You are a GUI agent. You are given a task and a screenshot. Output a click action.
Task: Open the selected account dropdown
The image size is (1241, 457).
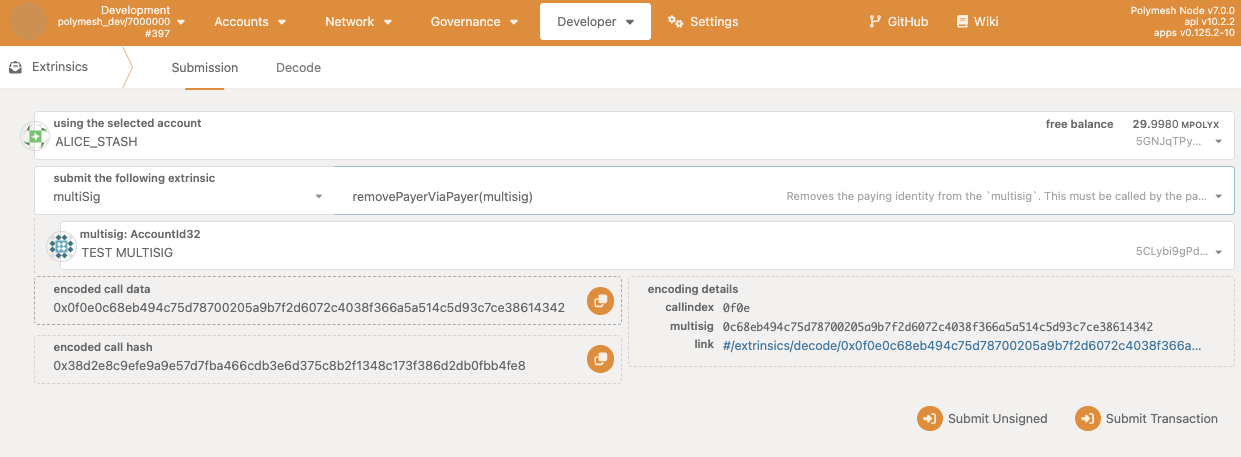(x=1217, y=142)
